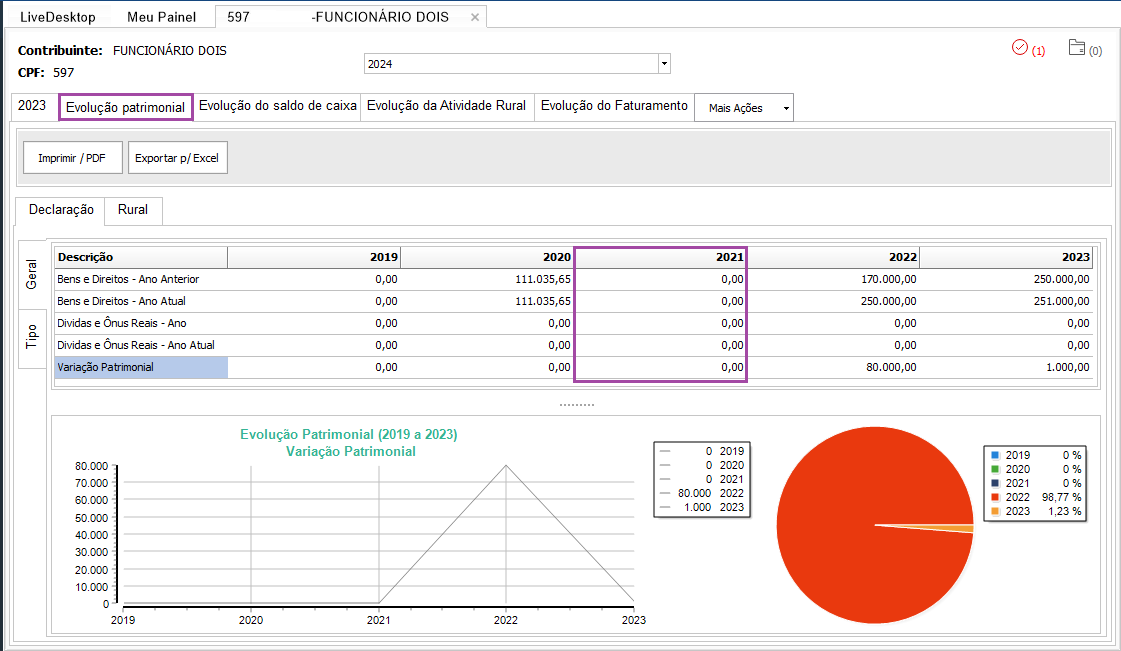The width and height of the screenshot is (1121, 651).
Task: Open the 2023 tab
Action: click(x=32, y=106)
